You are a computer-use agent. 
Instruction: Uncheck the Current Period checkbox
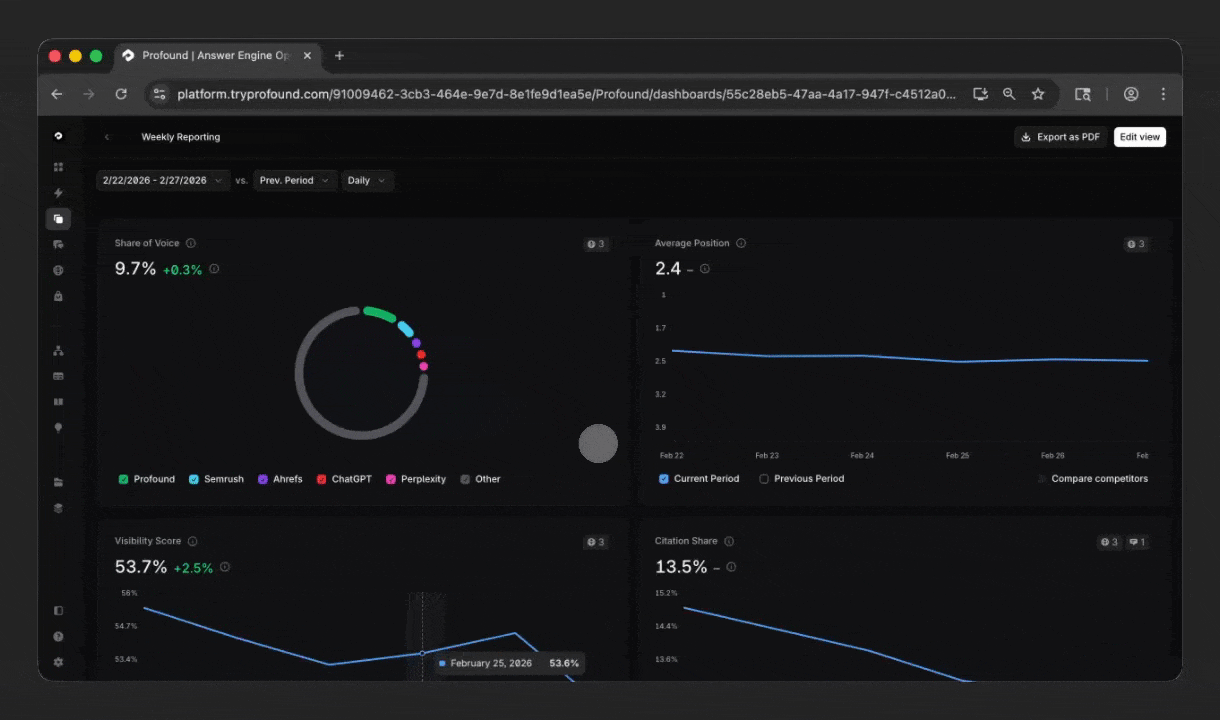[663, 479]
